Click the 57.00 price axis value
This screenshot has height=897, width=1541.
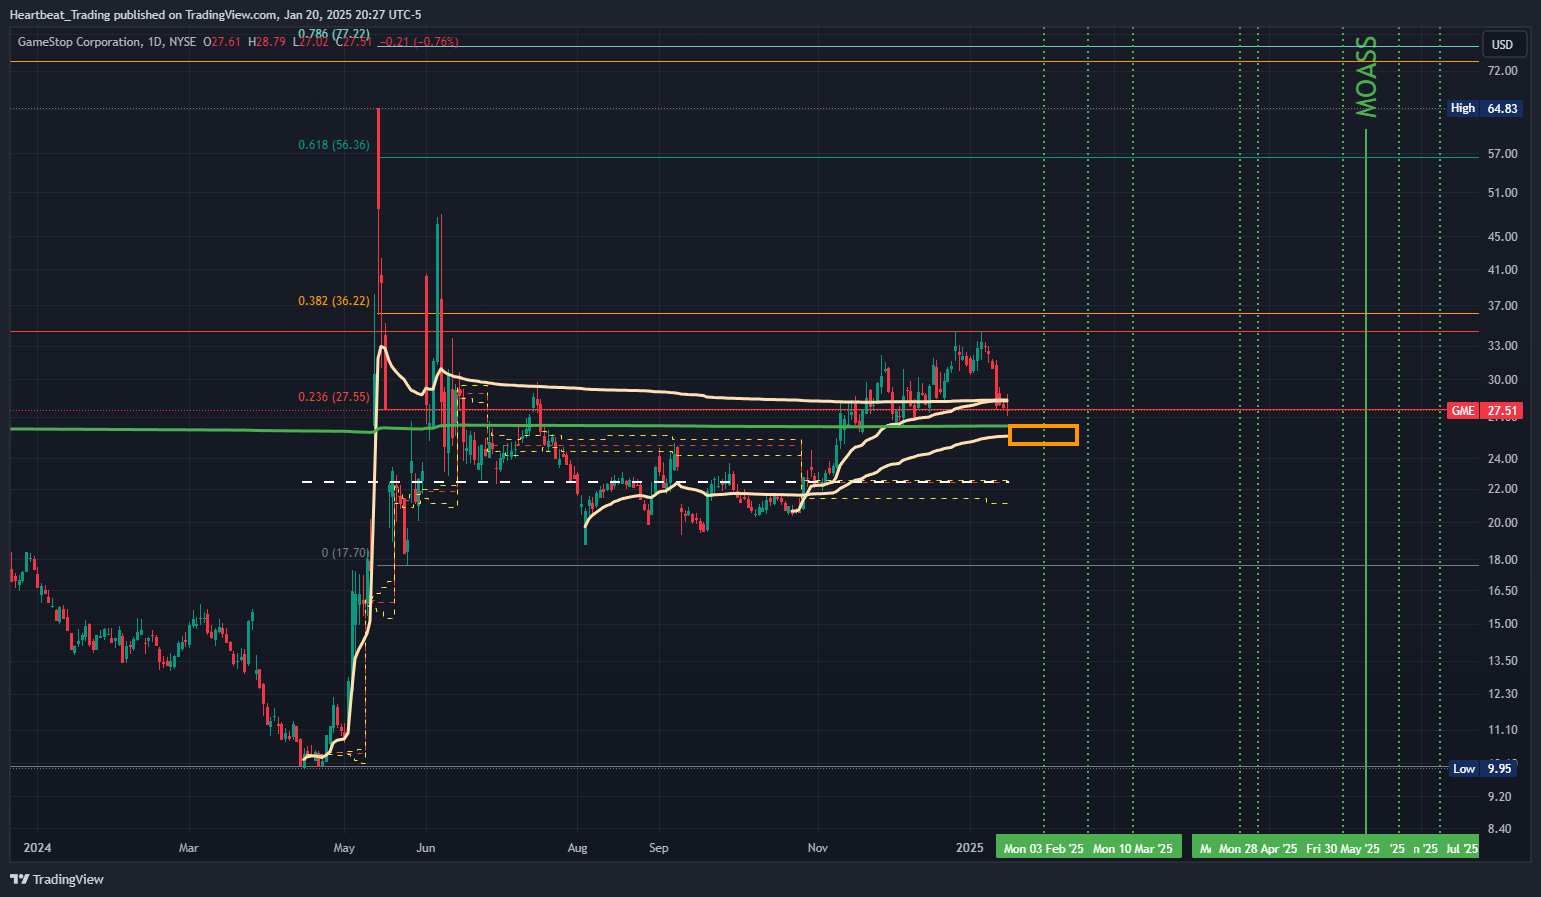click(x=1502, y=154)
